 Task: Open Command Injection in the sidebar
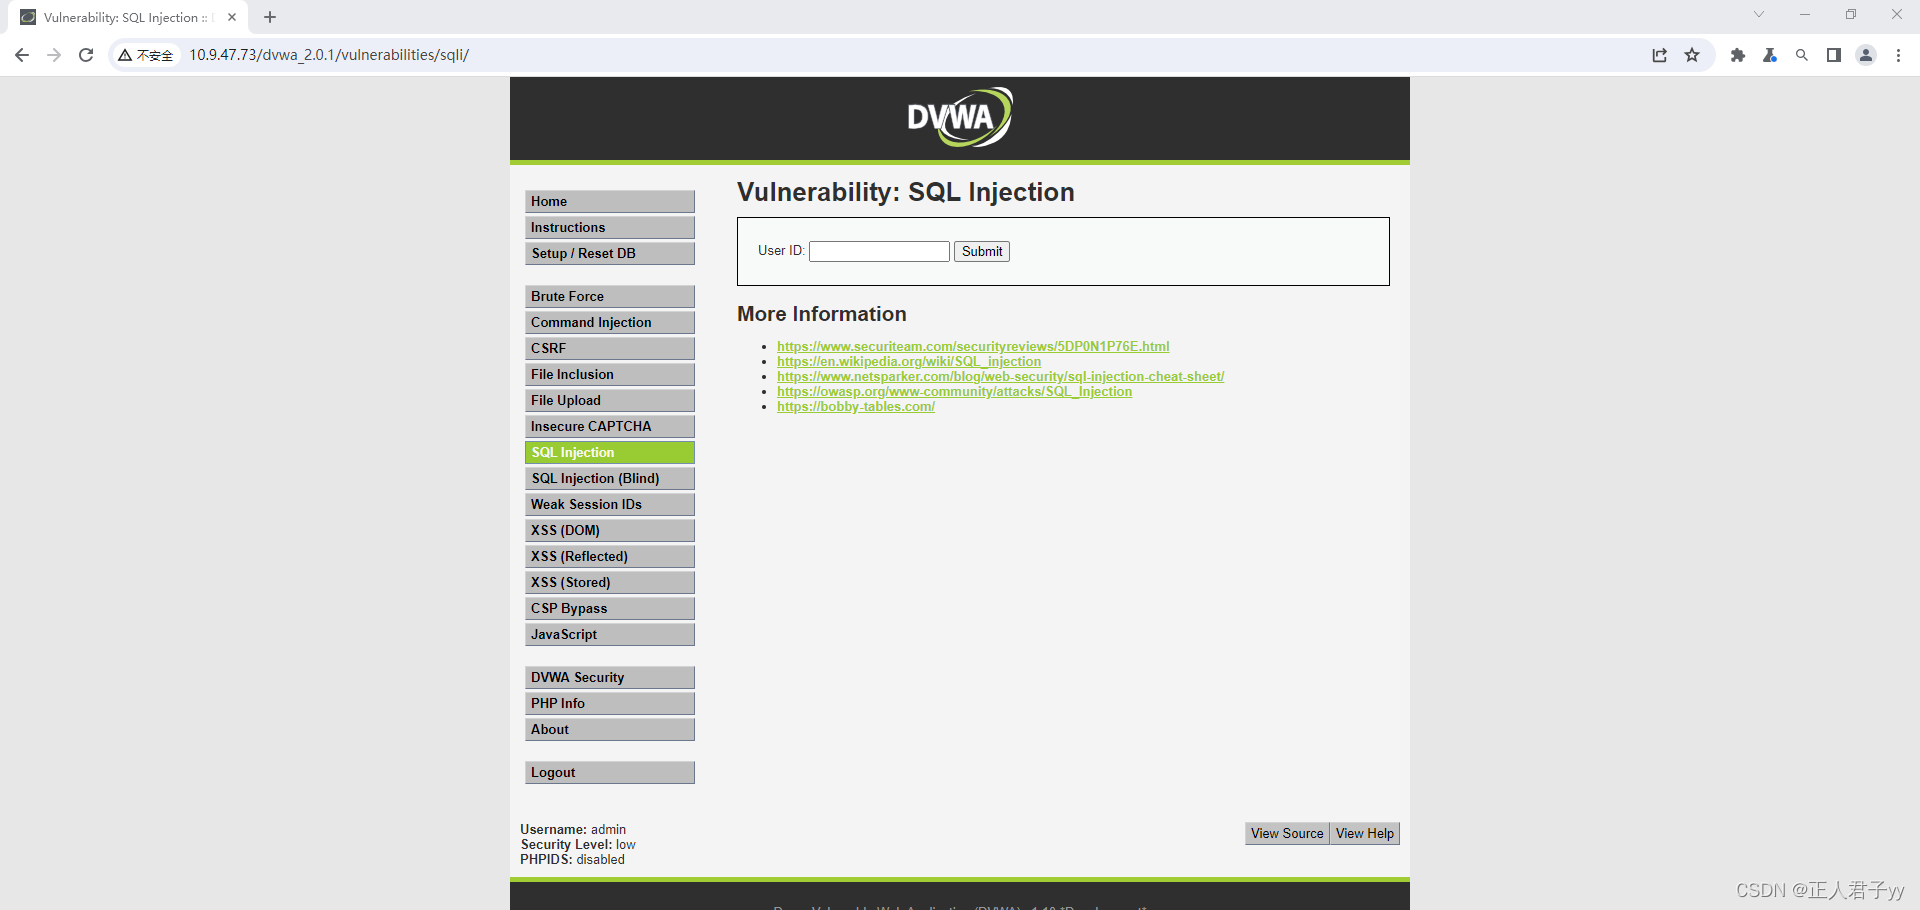pos(610,322)
